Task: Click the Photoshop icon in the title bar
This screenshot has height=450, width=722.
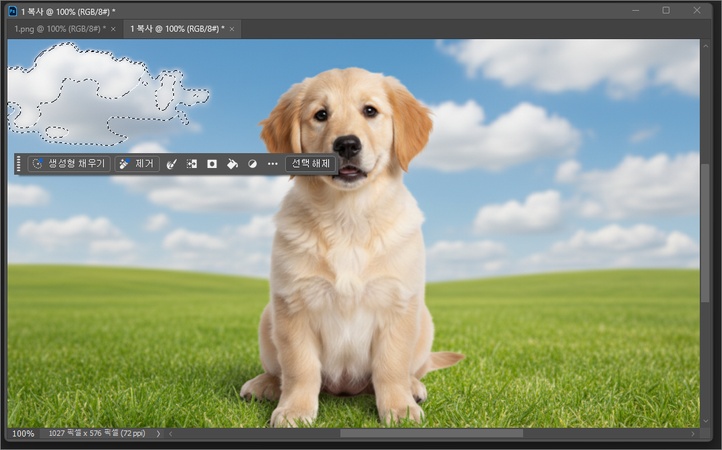Action: click(11, 10)
